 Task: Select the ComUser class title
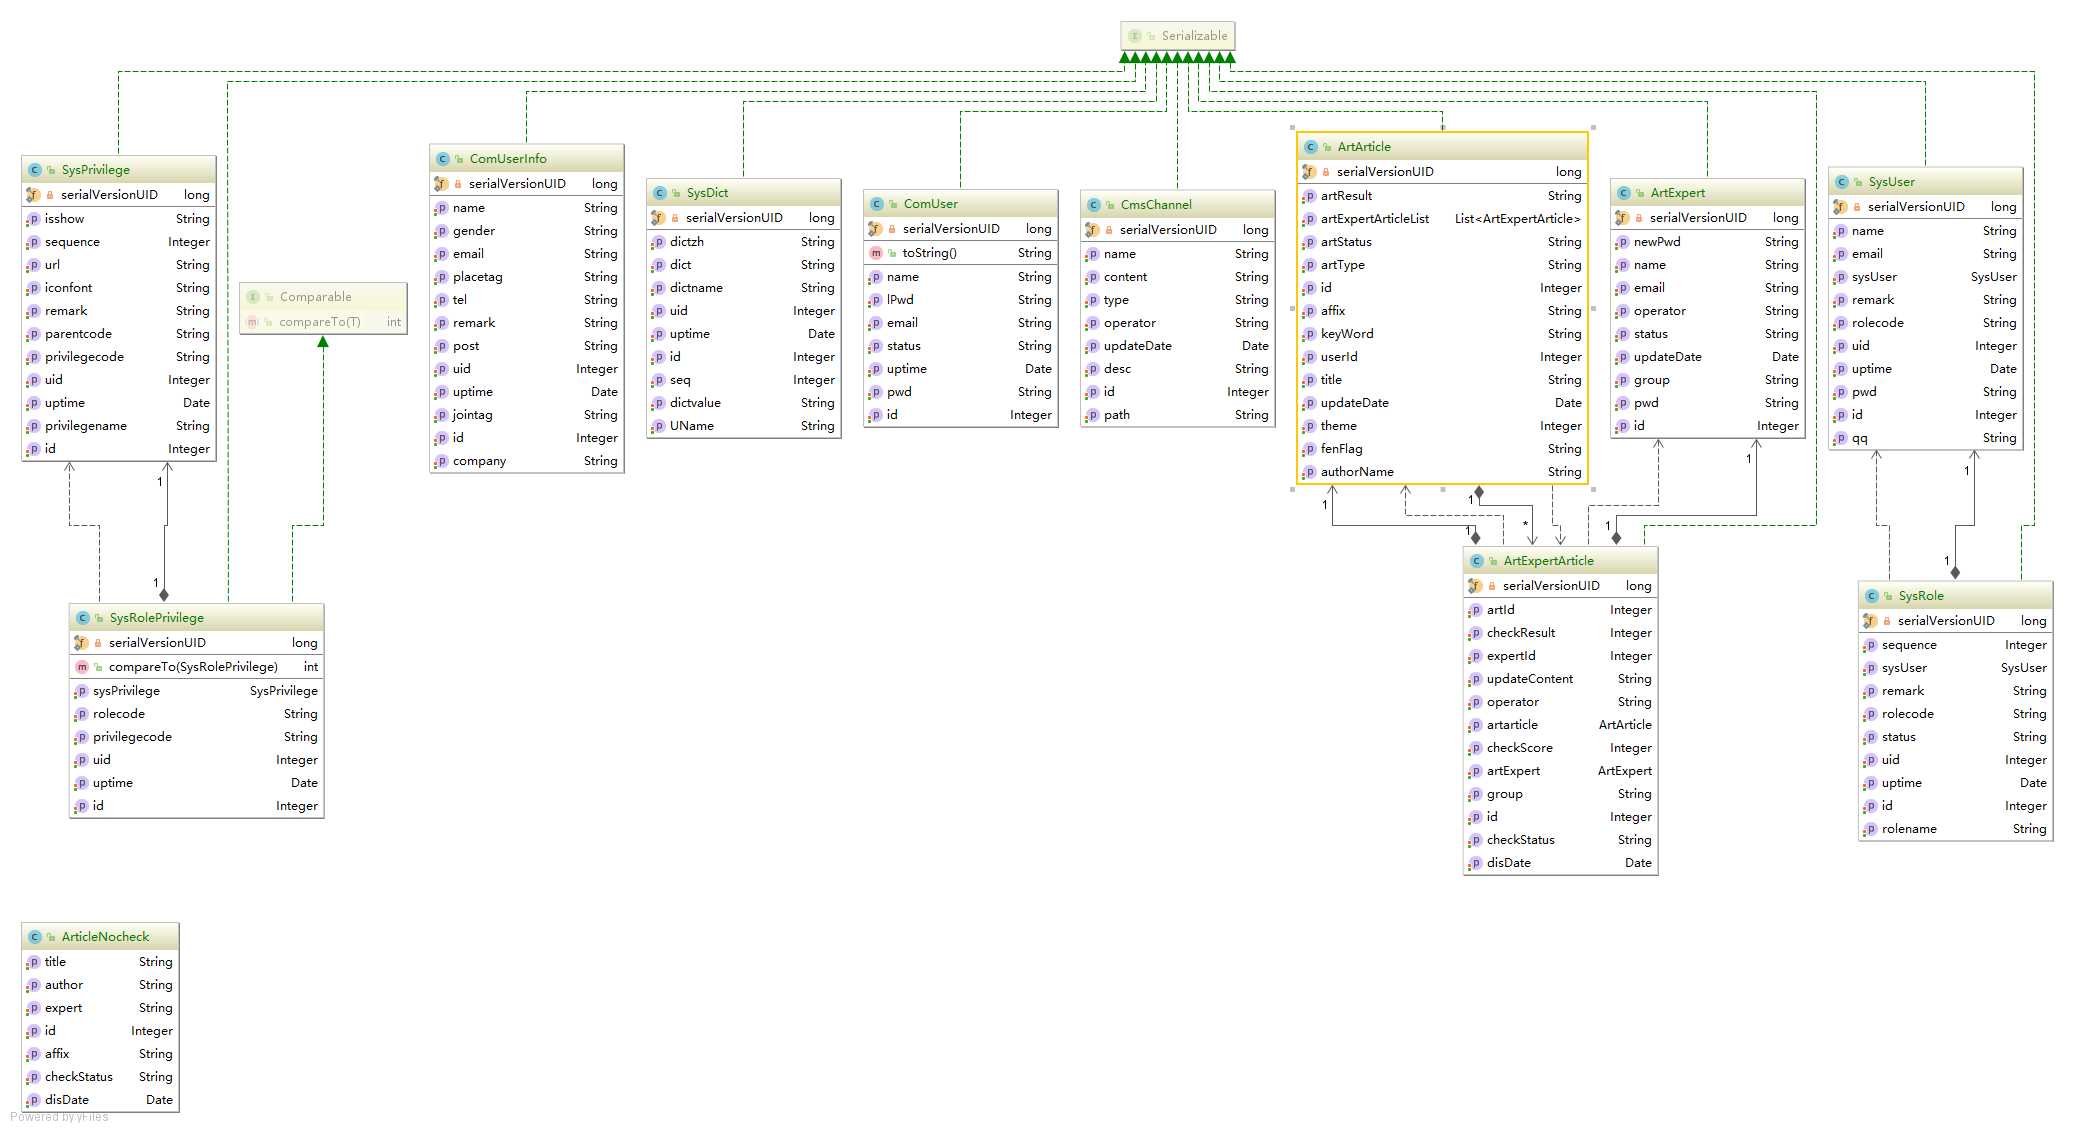click(x=931, y=204)
